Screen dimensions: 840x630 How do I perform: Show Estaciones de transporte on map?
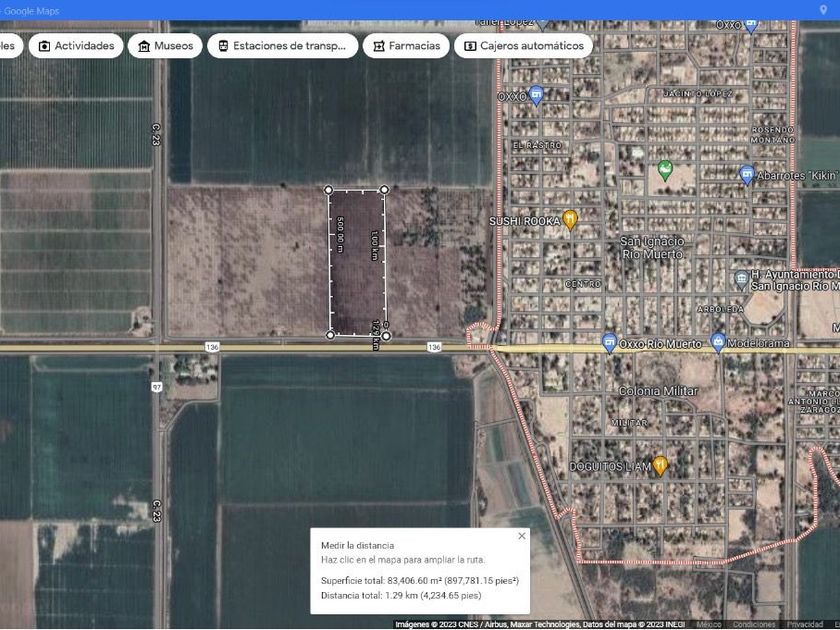point(283,46)
